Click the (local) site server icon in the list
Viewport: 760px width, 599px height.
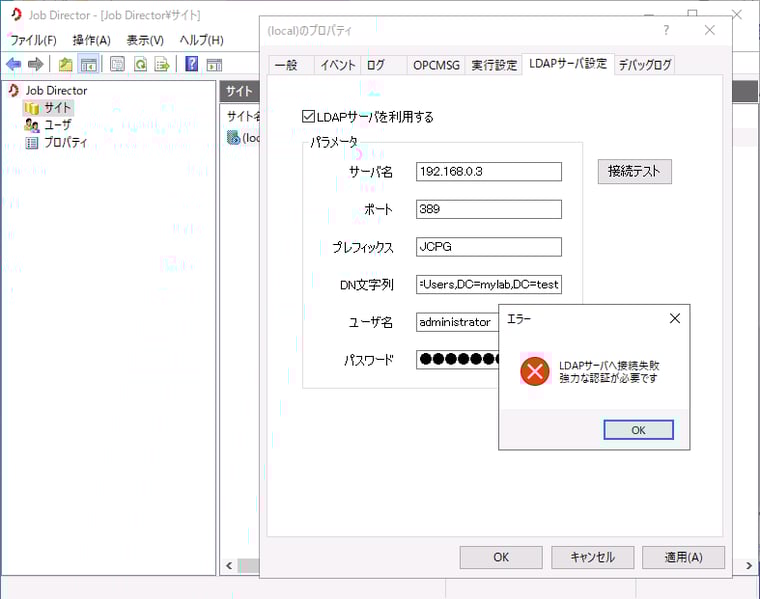coord(234,138)
